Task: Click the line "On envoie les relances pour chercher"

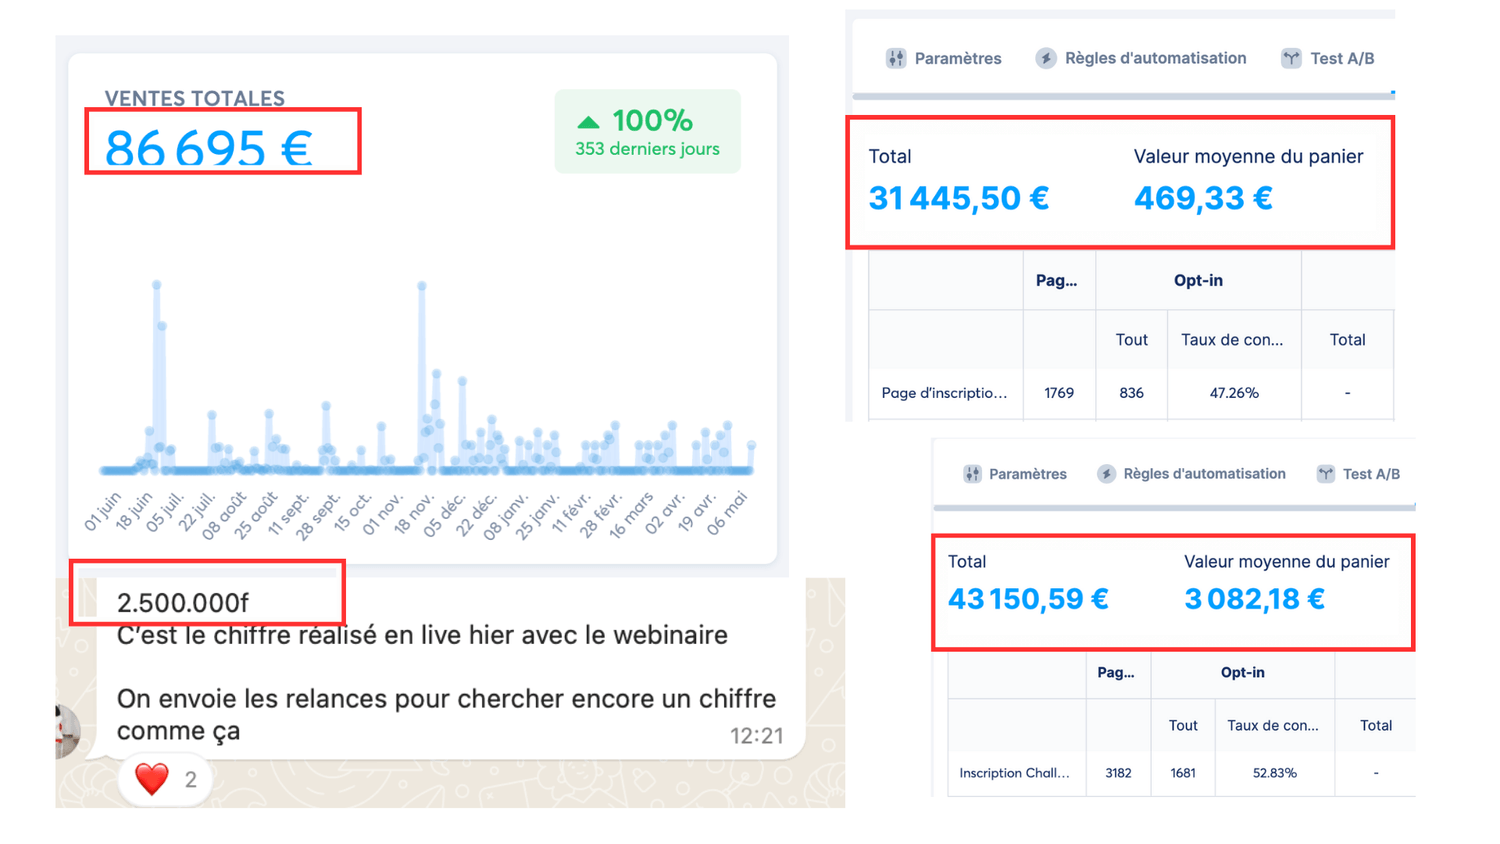Action: pos(446,698)
